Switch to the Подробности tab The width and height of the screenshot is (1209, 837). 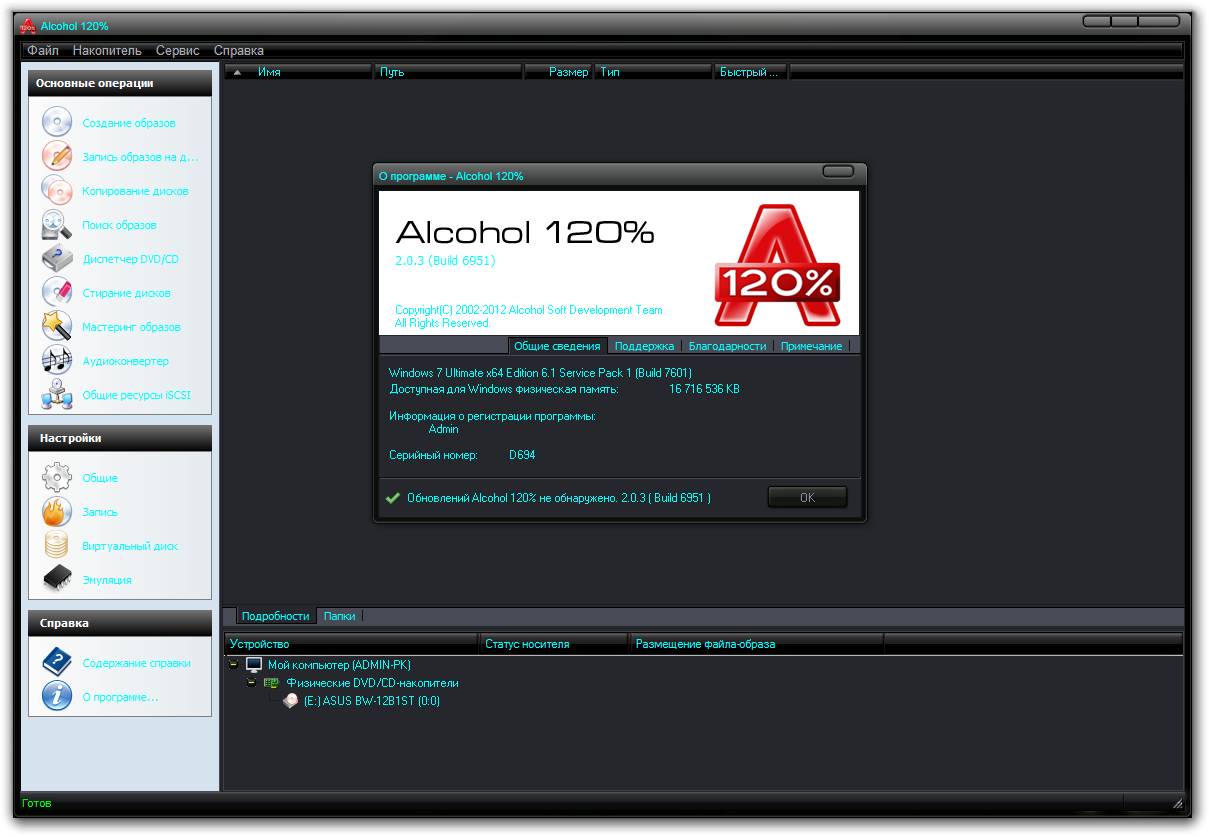tap(276, 616)
